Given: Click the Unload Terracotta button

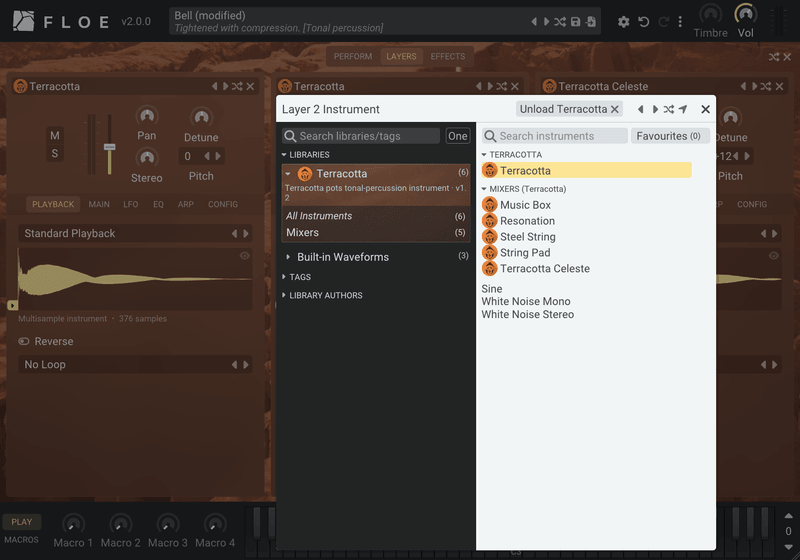Looking at the screenshot, I should (x=569, y=109).
